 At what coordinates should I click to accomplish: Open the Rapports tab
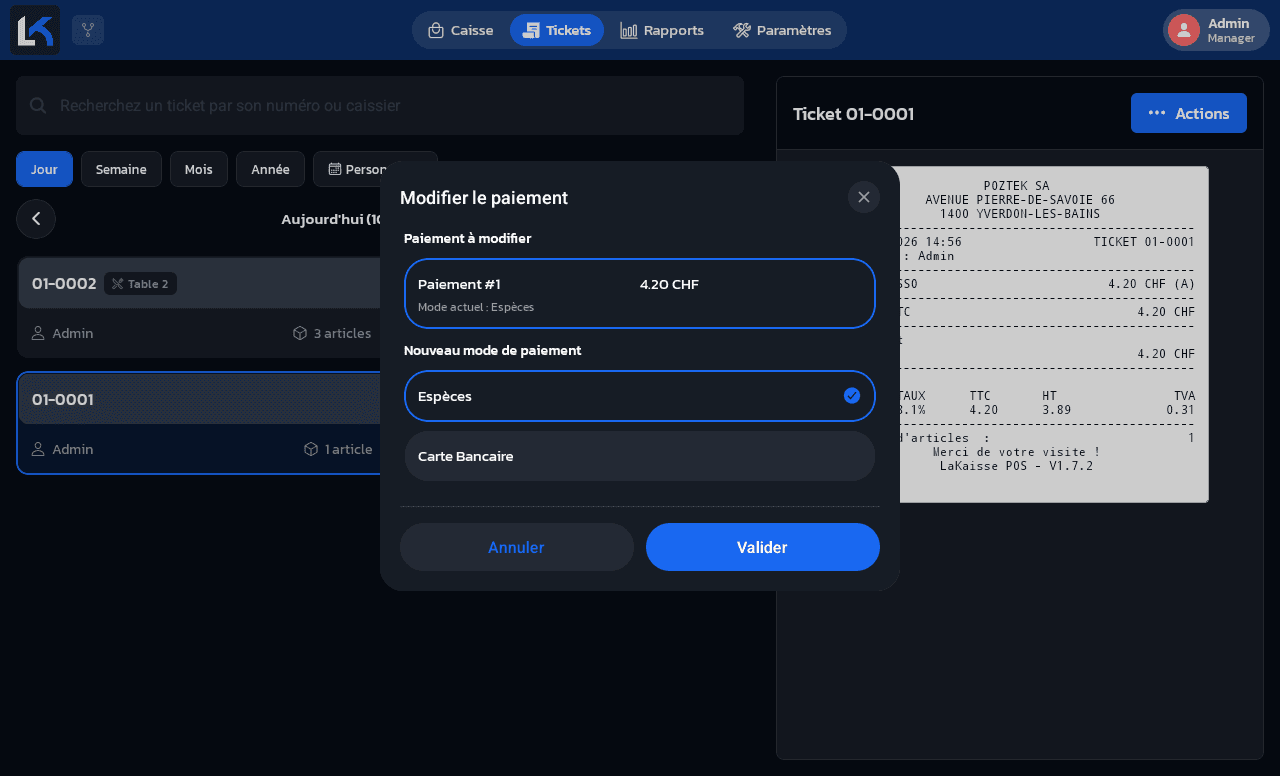pos(662,30)
